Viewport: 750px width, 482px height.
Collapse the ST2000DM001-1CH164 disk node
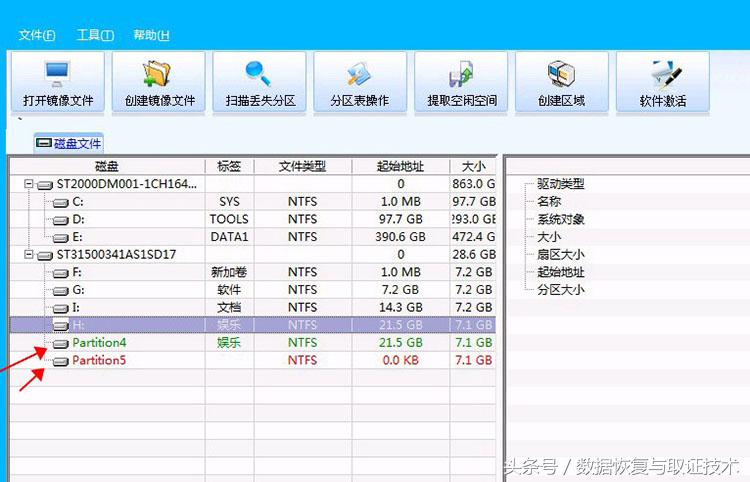pyautogui.click(x=29, y=184)
